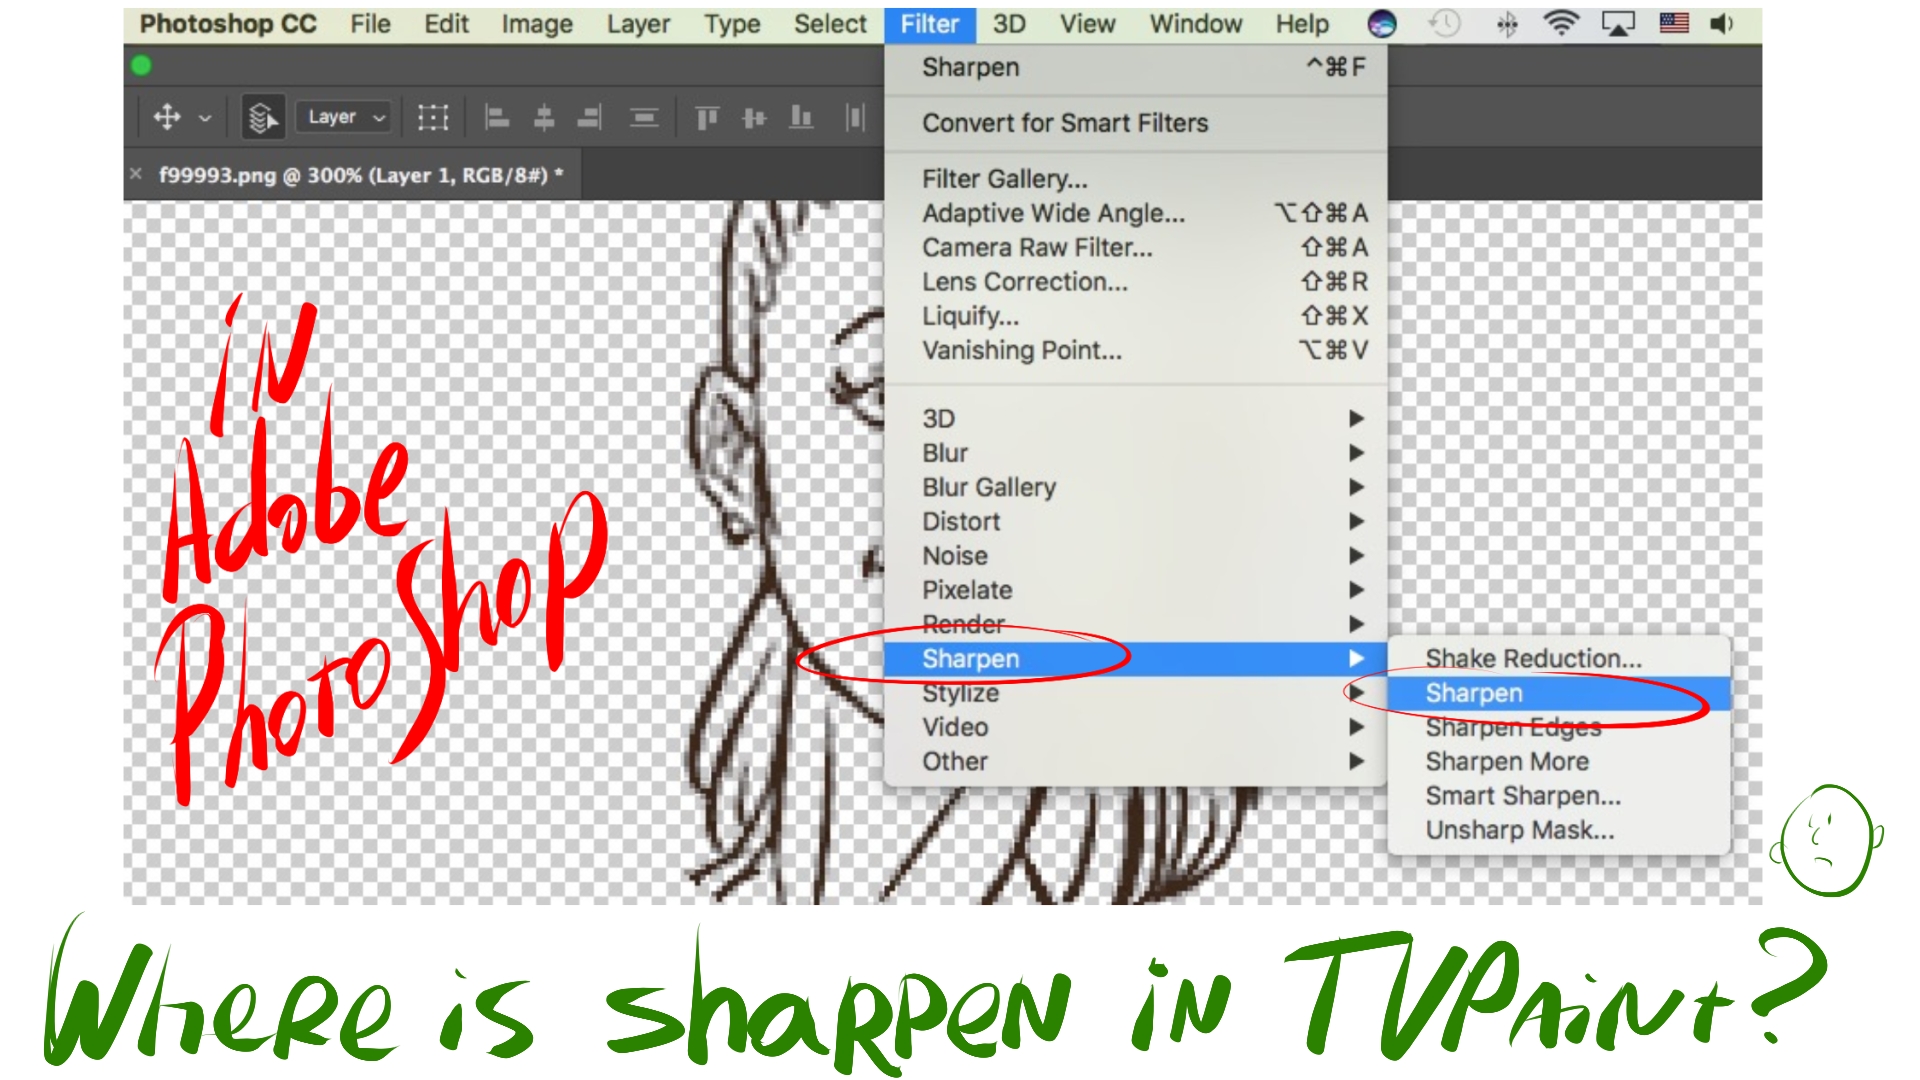Click the AirPlay display icon
1920x1080 pixels.
click(1618, 24)
